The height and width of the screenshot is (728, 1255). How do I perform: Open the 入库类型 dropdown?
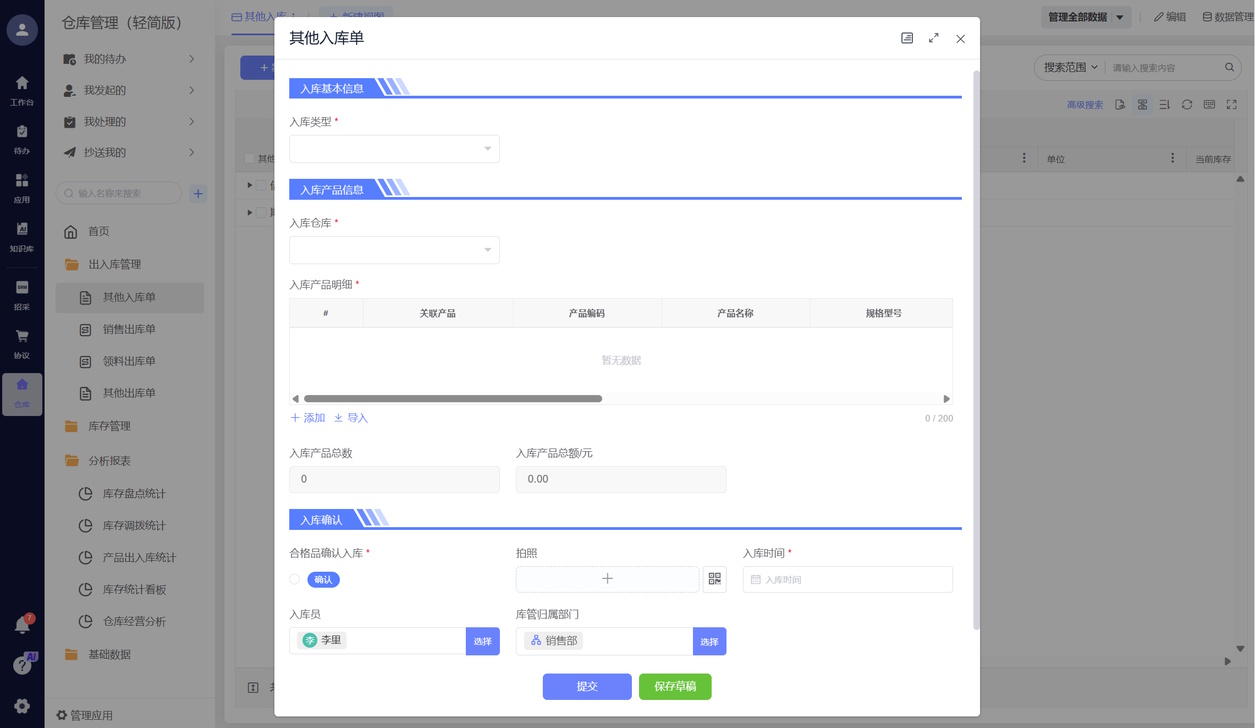[x=394, y=149]
